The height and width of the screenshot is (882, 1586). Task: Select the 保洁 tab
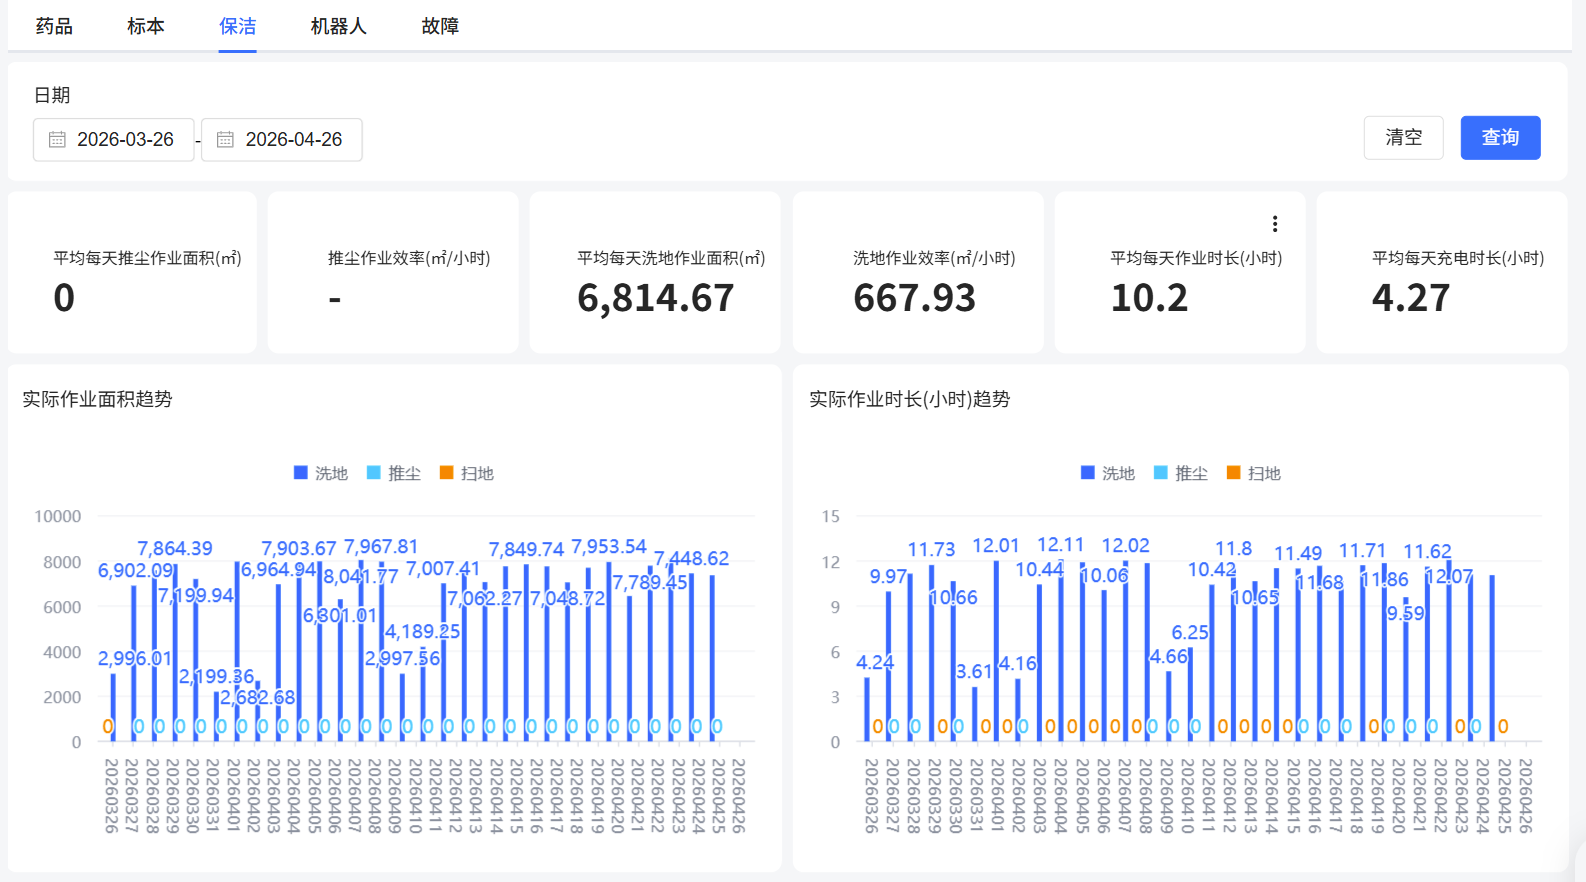[x=238, y=26]
